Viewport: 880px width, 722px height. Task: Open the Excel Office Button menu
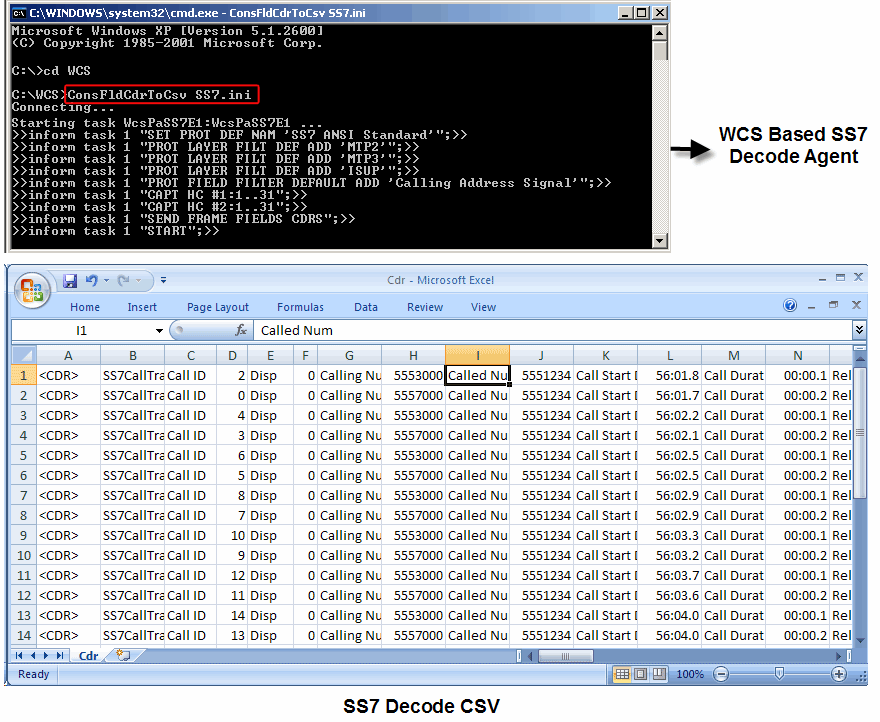(32, 290)
